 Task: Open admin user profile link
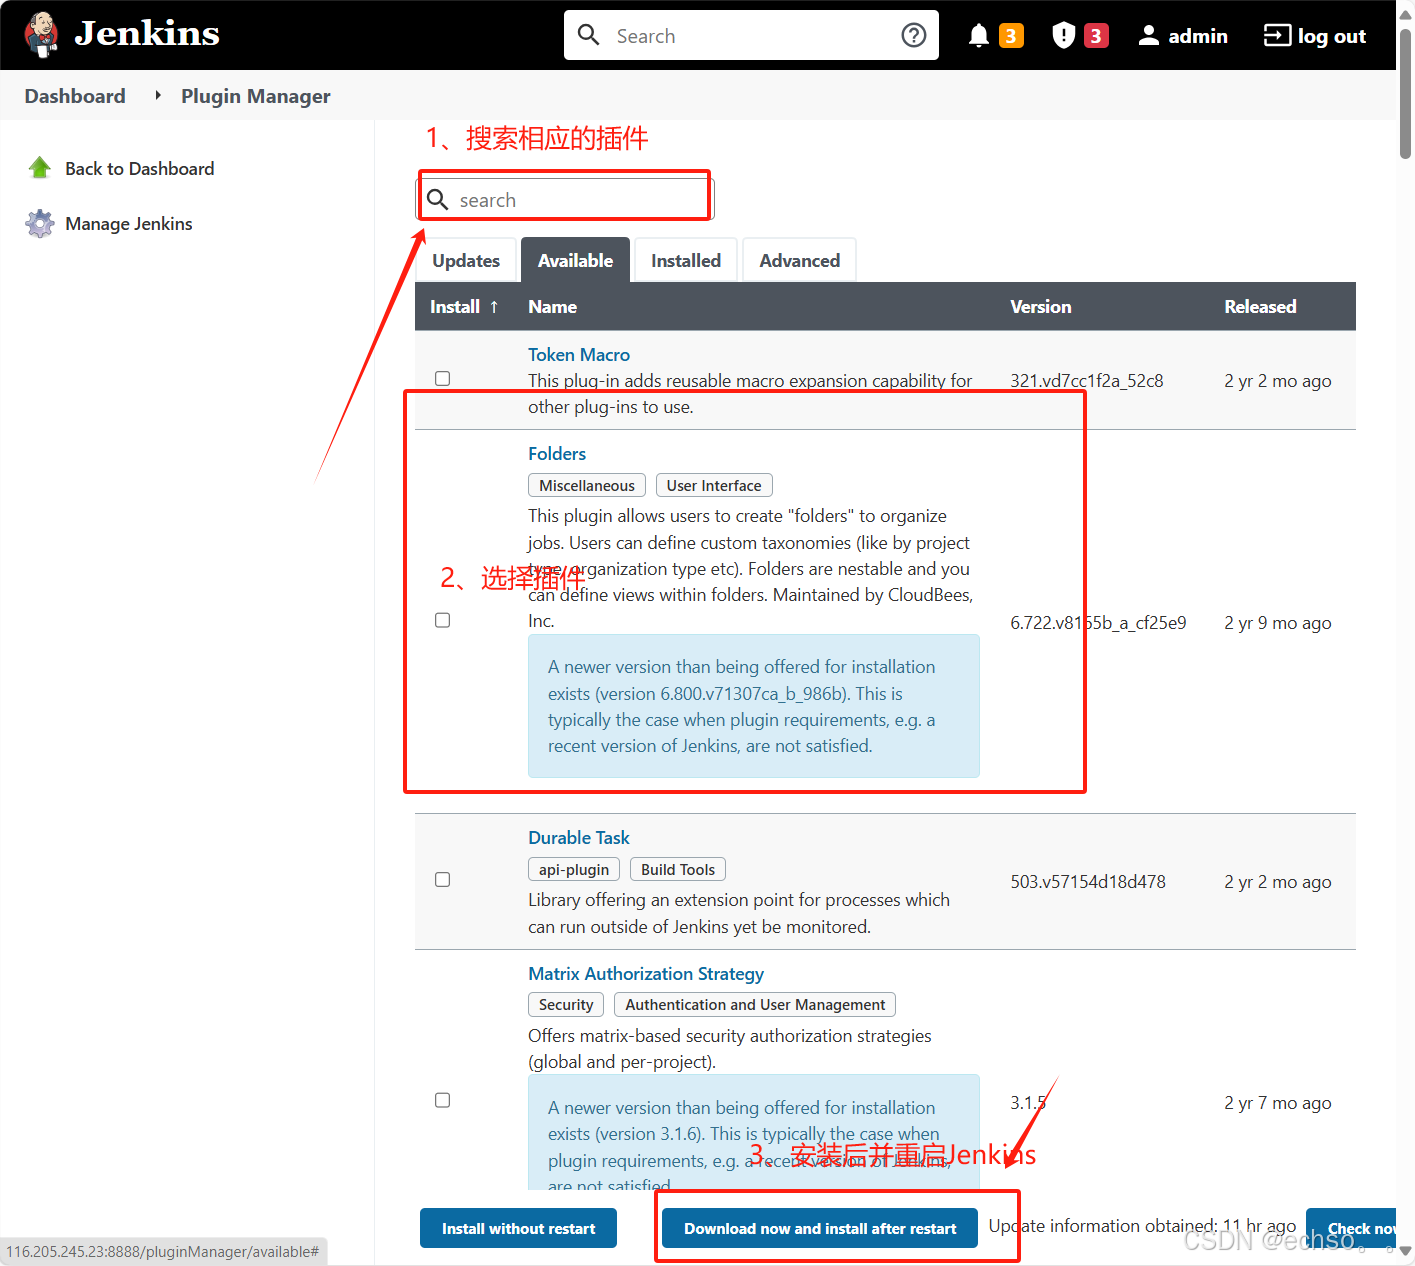[1198, 36]
